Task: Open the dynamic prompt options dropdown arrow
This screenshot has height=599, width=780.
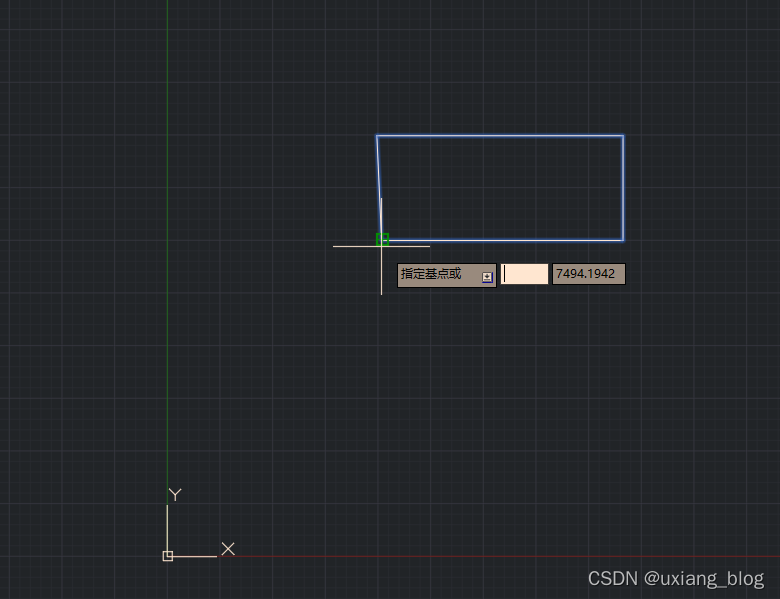Action: [x=487, y=277]
